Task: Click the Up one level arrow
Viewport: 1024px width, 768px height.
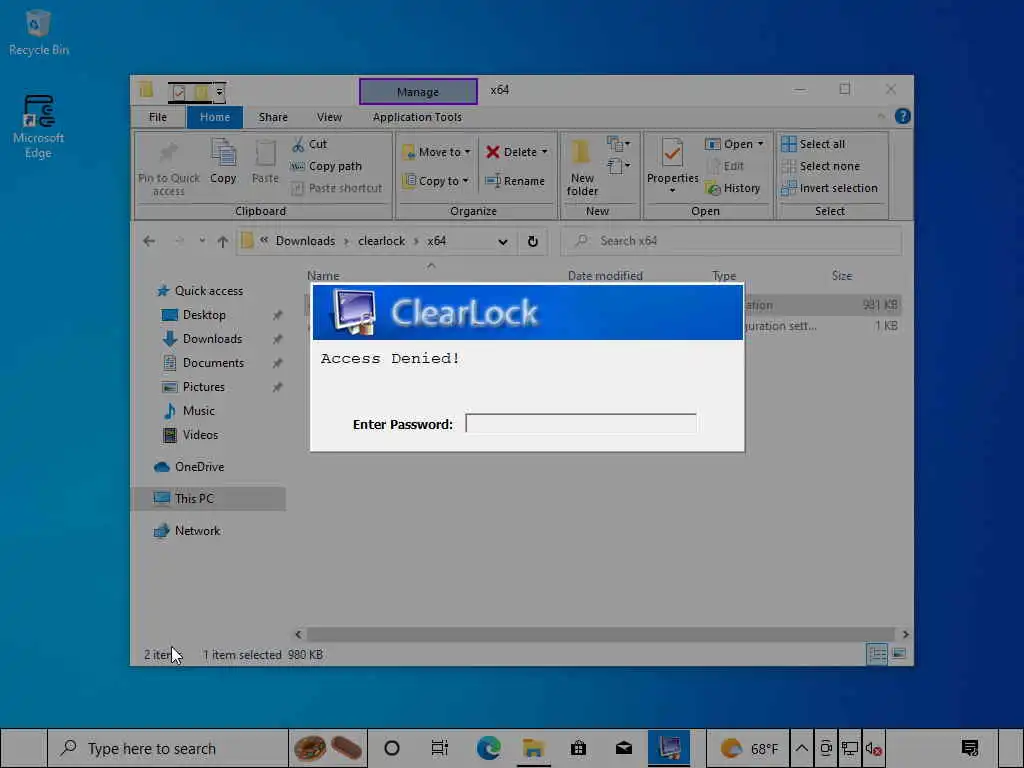Action: pyautogui.click(x=223, y=242)
